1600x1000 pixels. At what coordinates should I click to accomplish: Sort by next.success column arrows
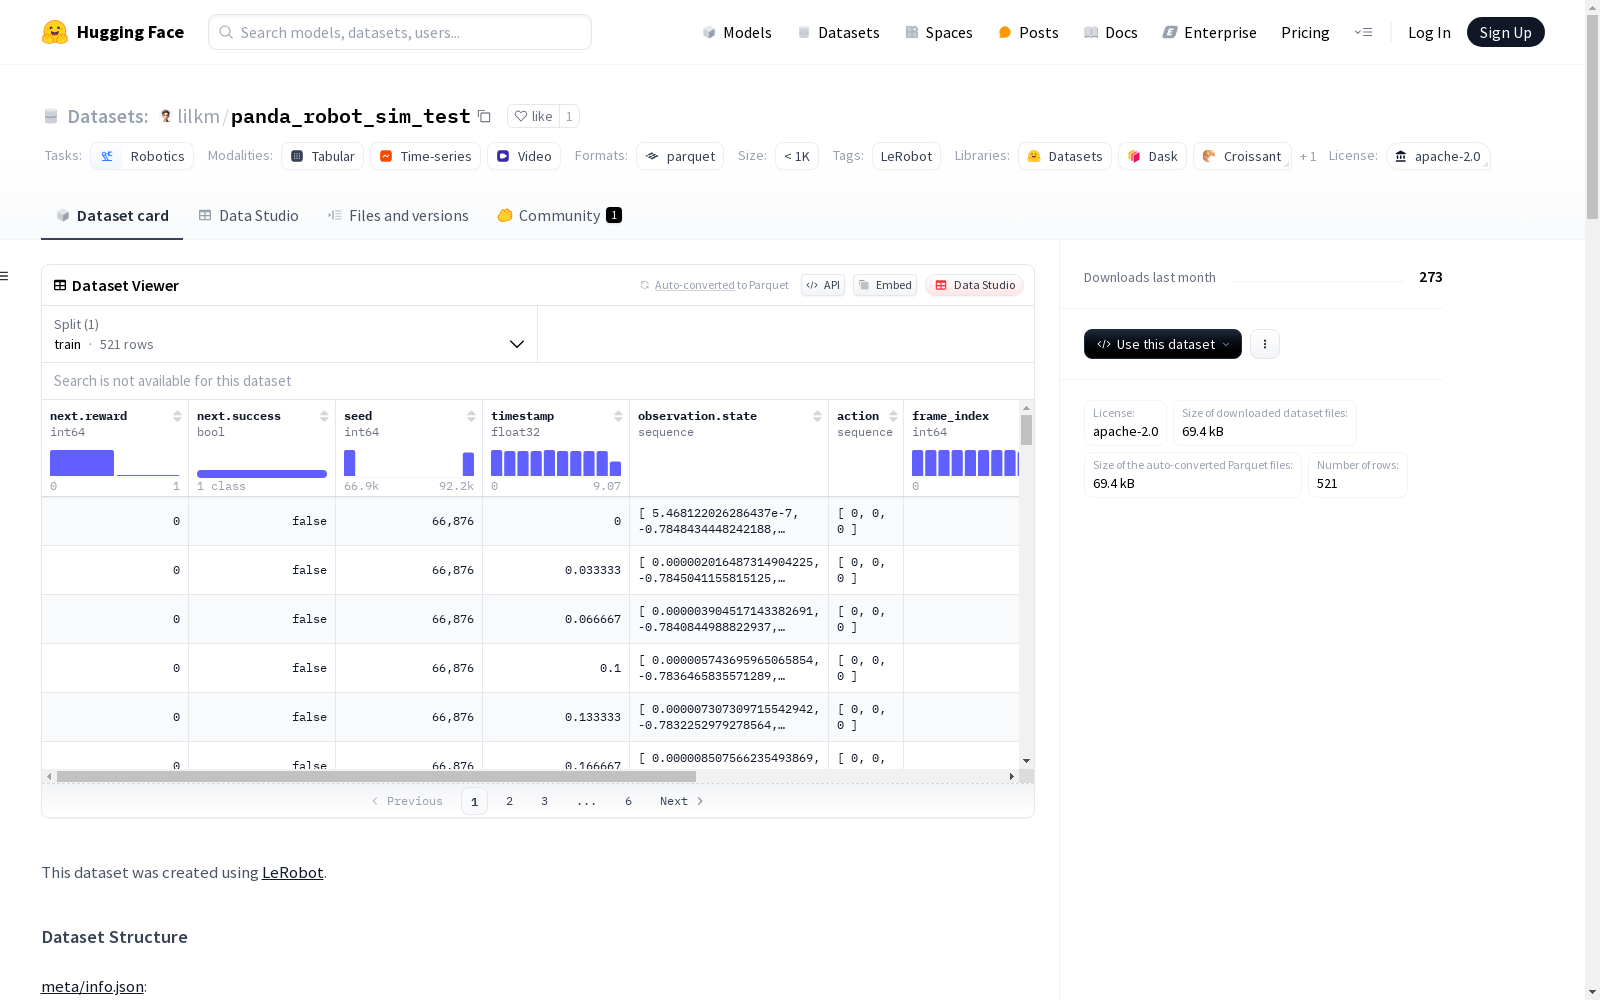324,416
